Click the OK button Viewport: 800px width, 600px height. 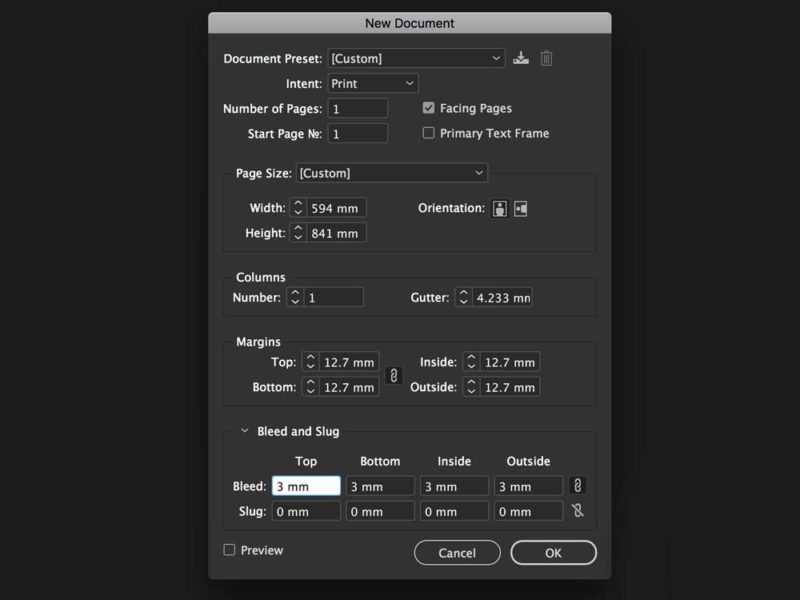(553, 552)
